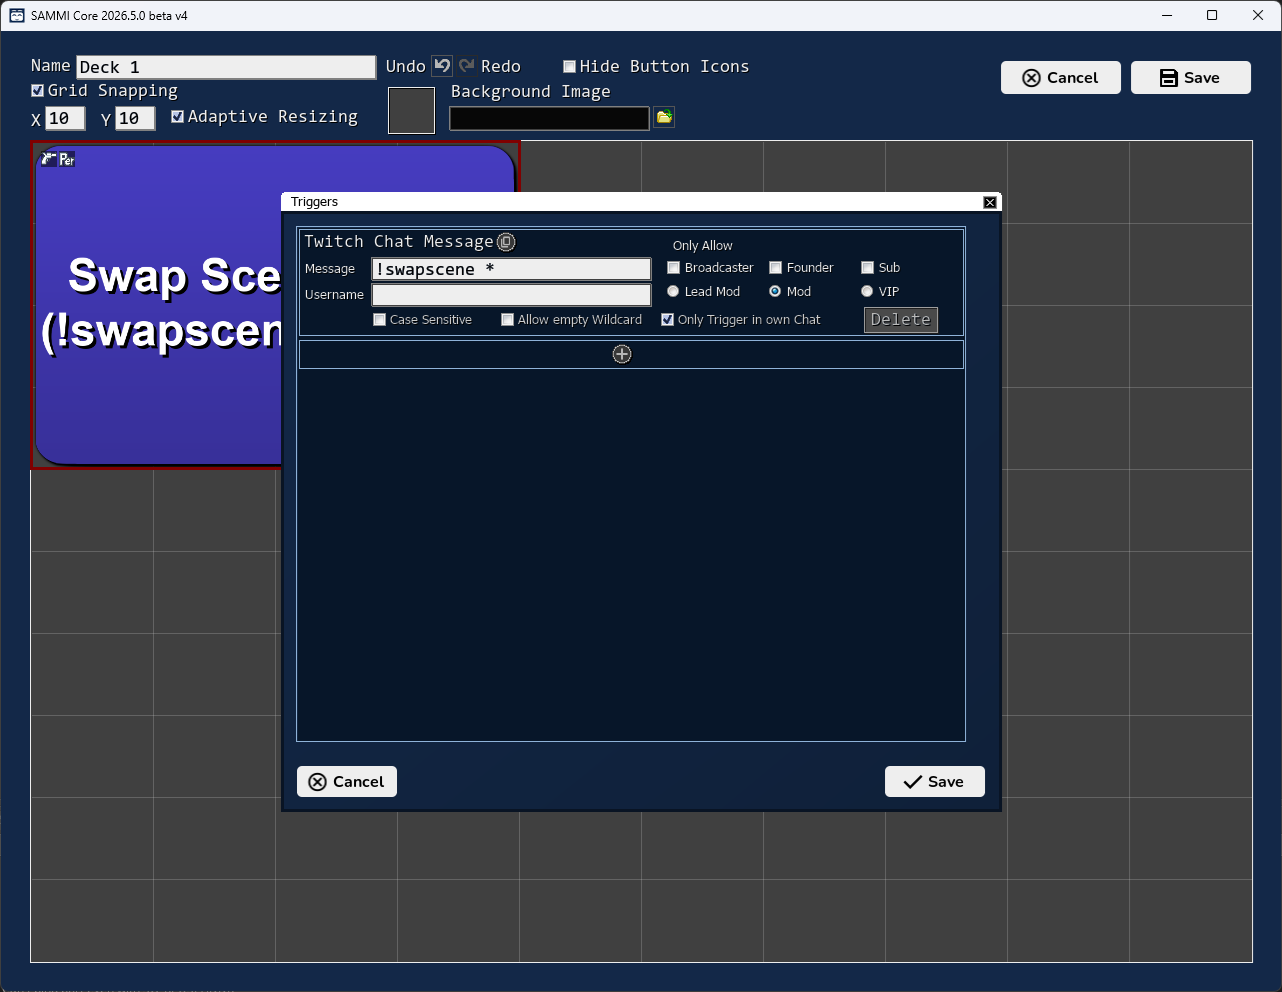Click the Undo arrow icon
This screenshot has width=1282, height=992.
[442, 66]
